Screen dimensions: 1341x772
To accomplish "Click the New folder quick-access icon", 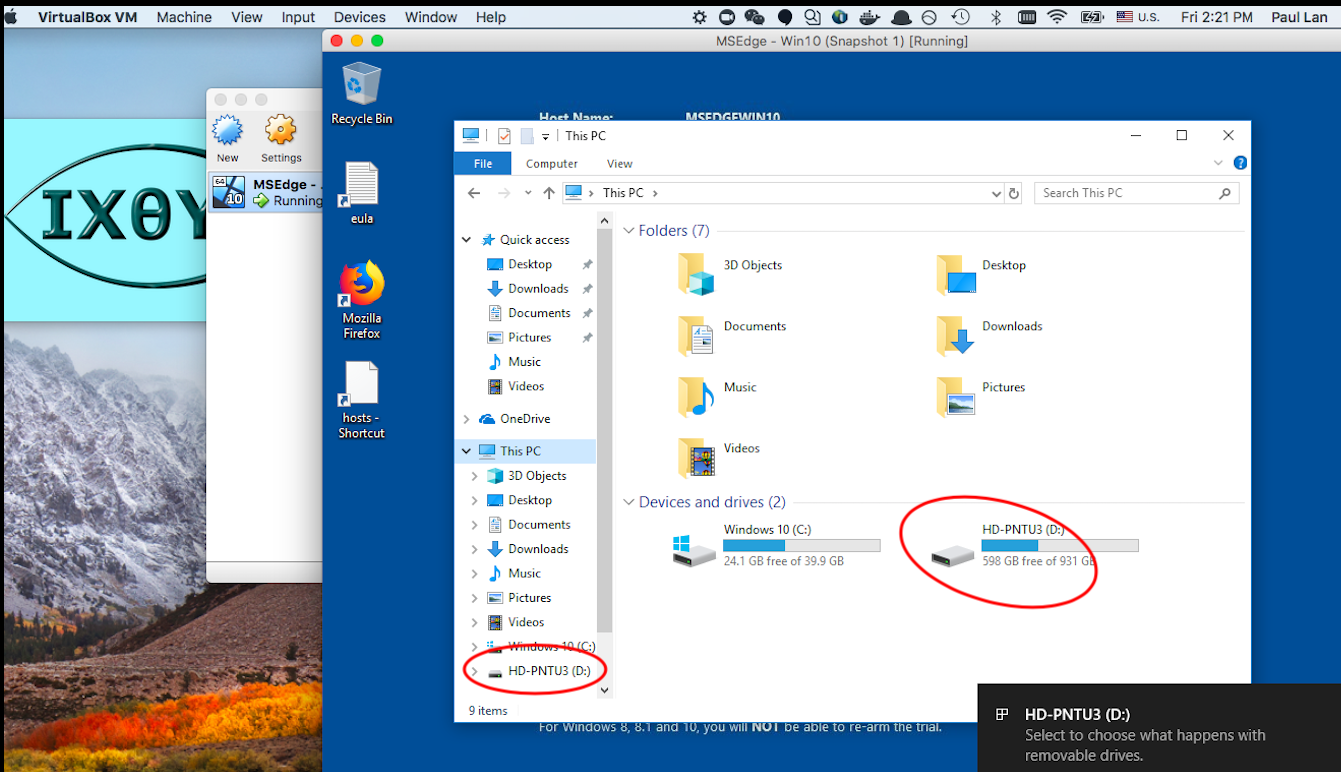I will pos(527,136).
